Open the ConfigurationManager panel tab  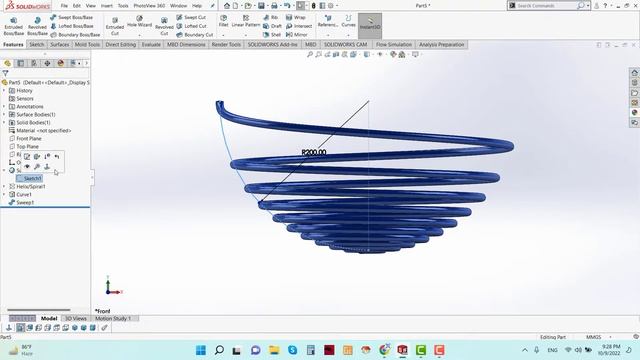coord(34,63)
